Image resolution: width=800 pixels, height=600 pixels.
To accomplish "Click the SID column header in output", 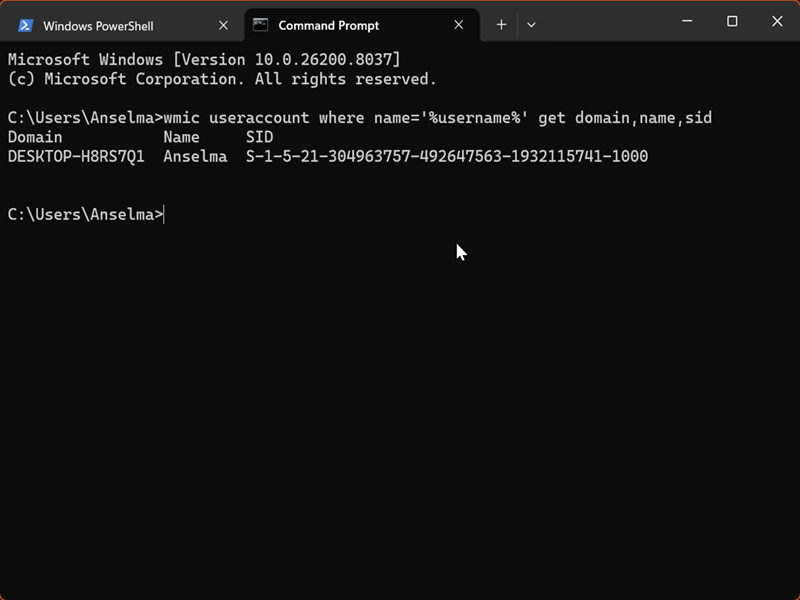I will click(259, 137).
